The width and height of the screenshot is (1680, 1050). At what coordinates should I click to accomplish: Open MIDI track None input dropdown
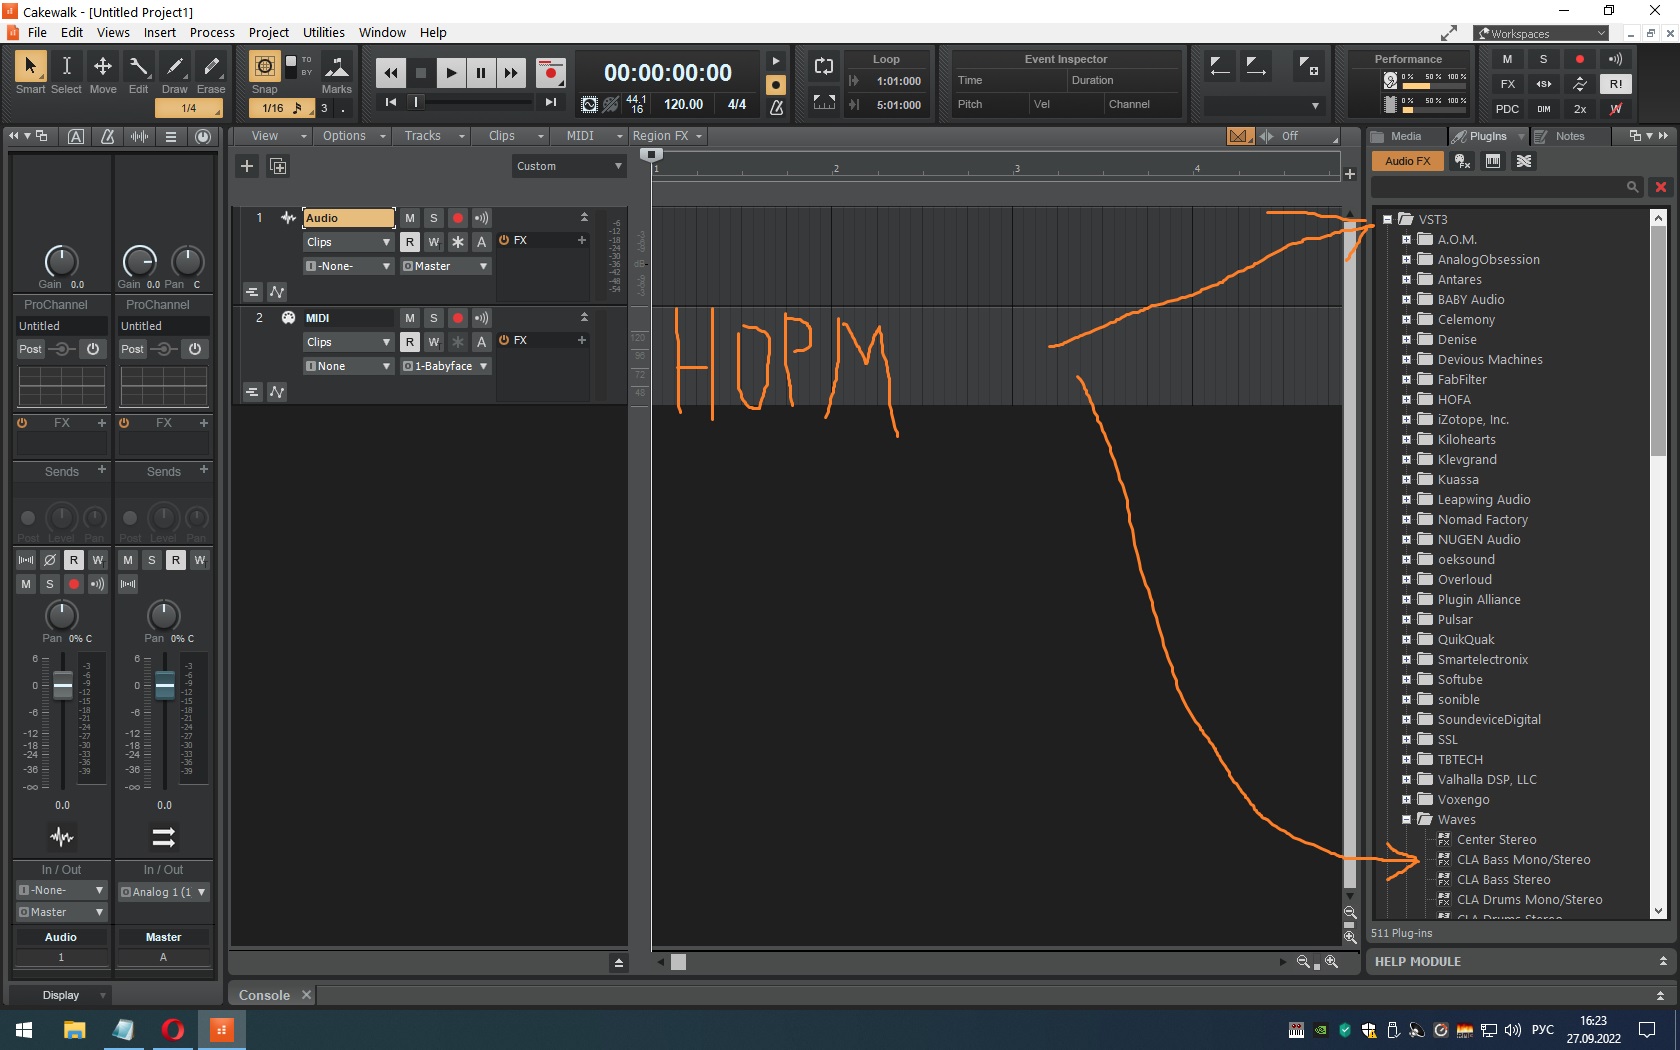click(348, 366)
